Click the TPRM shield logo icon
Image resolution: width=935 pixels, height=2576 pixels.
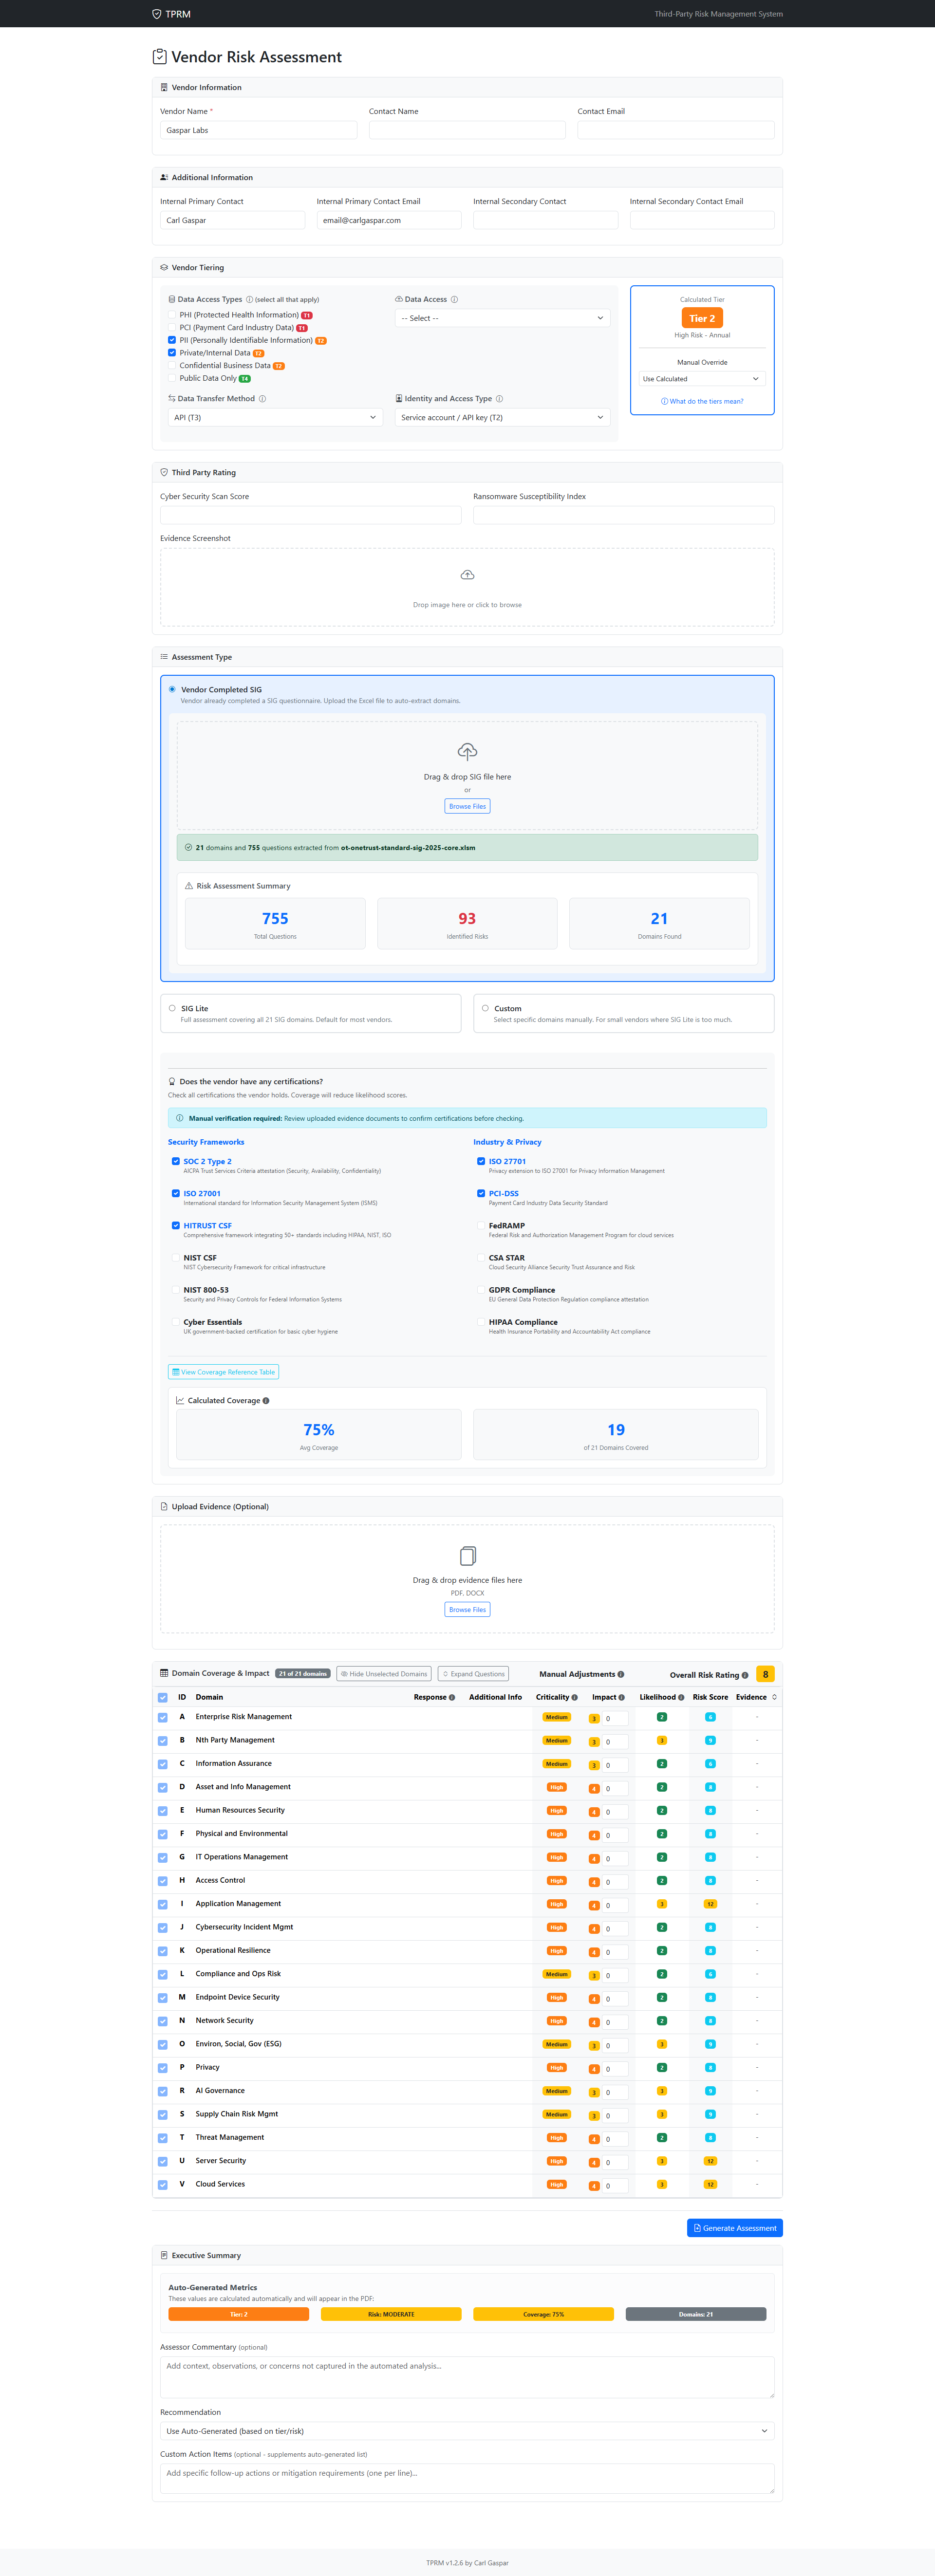(x=156, y=14)
